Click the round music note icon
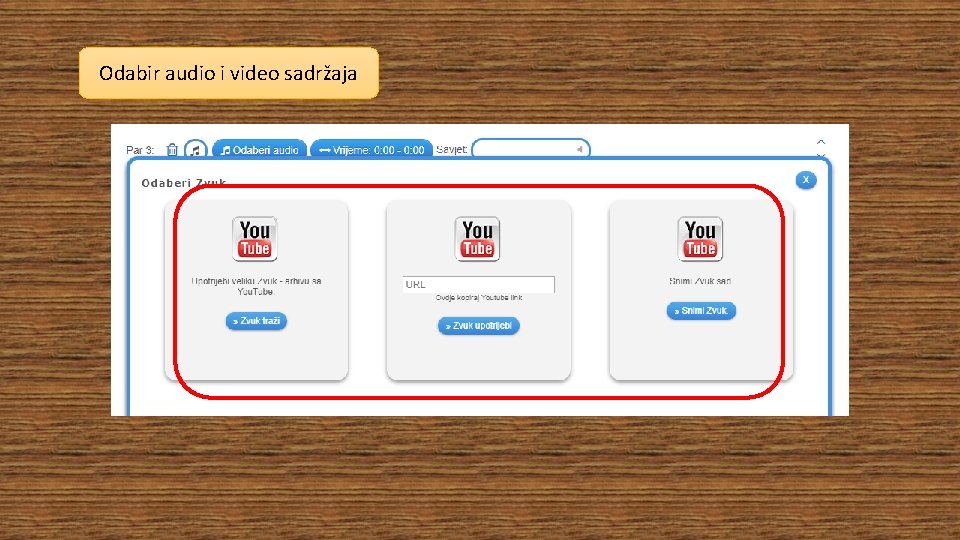 pos(195,149)
